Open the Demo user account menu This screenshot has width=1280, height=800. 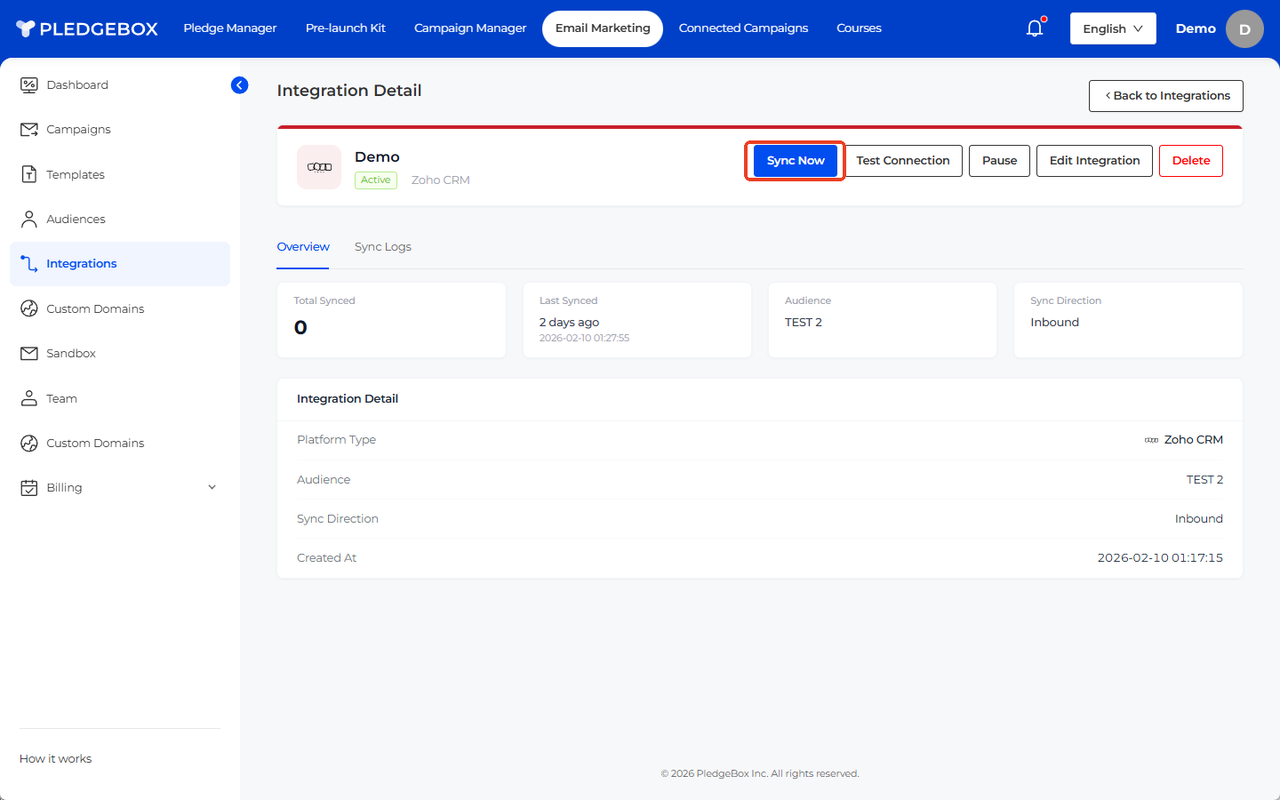pyautogui.click(x=1218, y=29)
